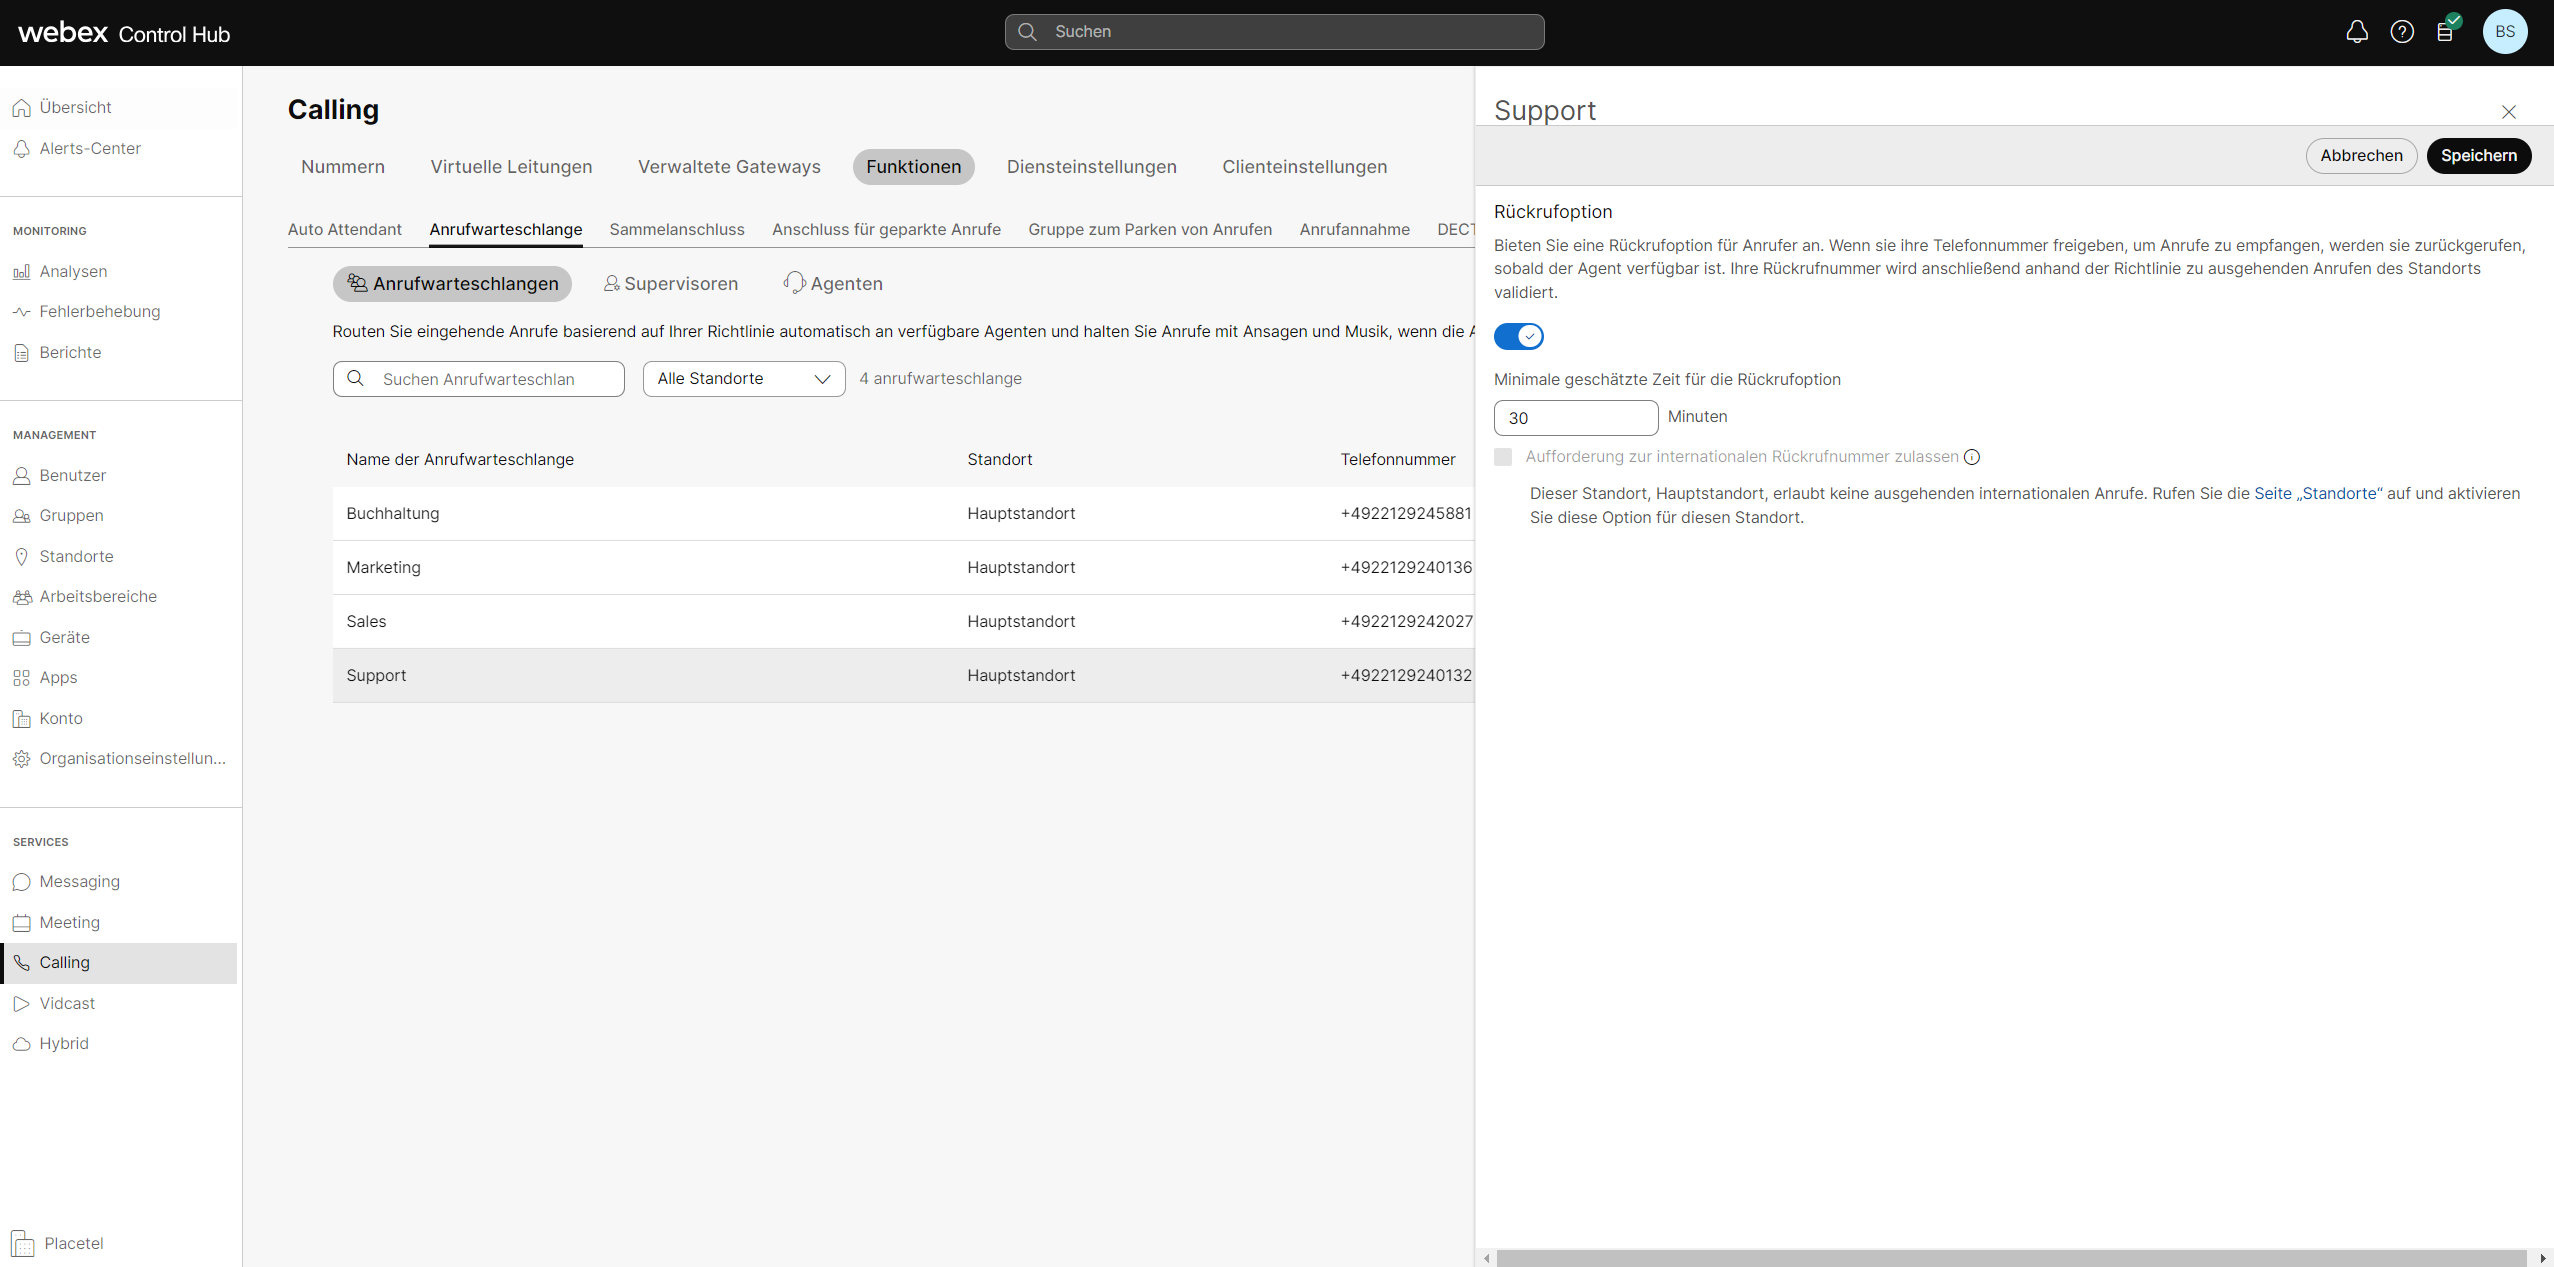Expand the Alle Standorte dropdown

pos(743,379)
